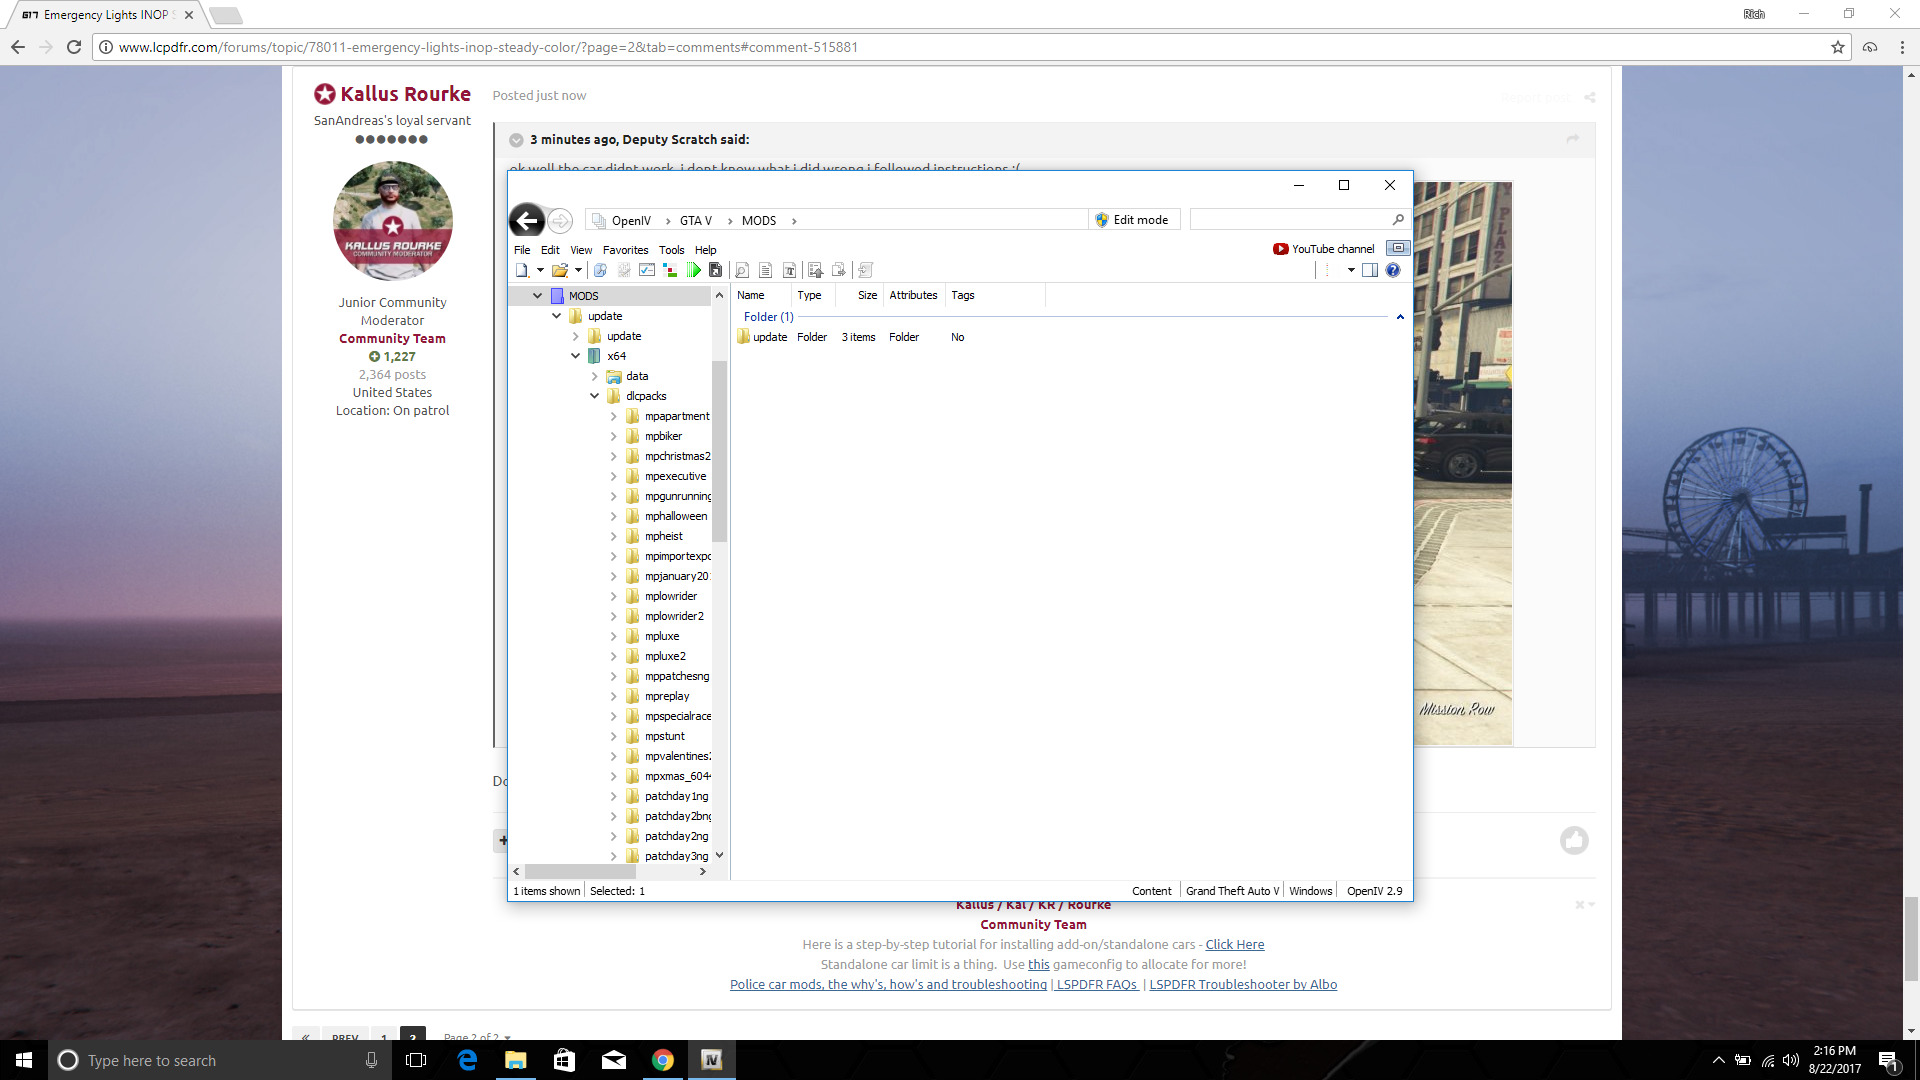This screenshot has height=1080, width=1920.
Task: Click the OpenIV search input field
Action: point(1289,220)
